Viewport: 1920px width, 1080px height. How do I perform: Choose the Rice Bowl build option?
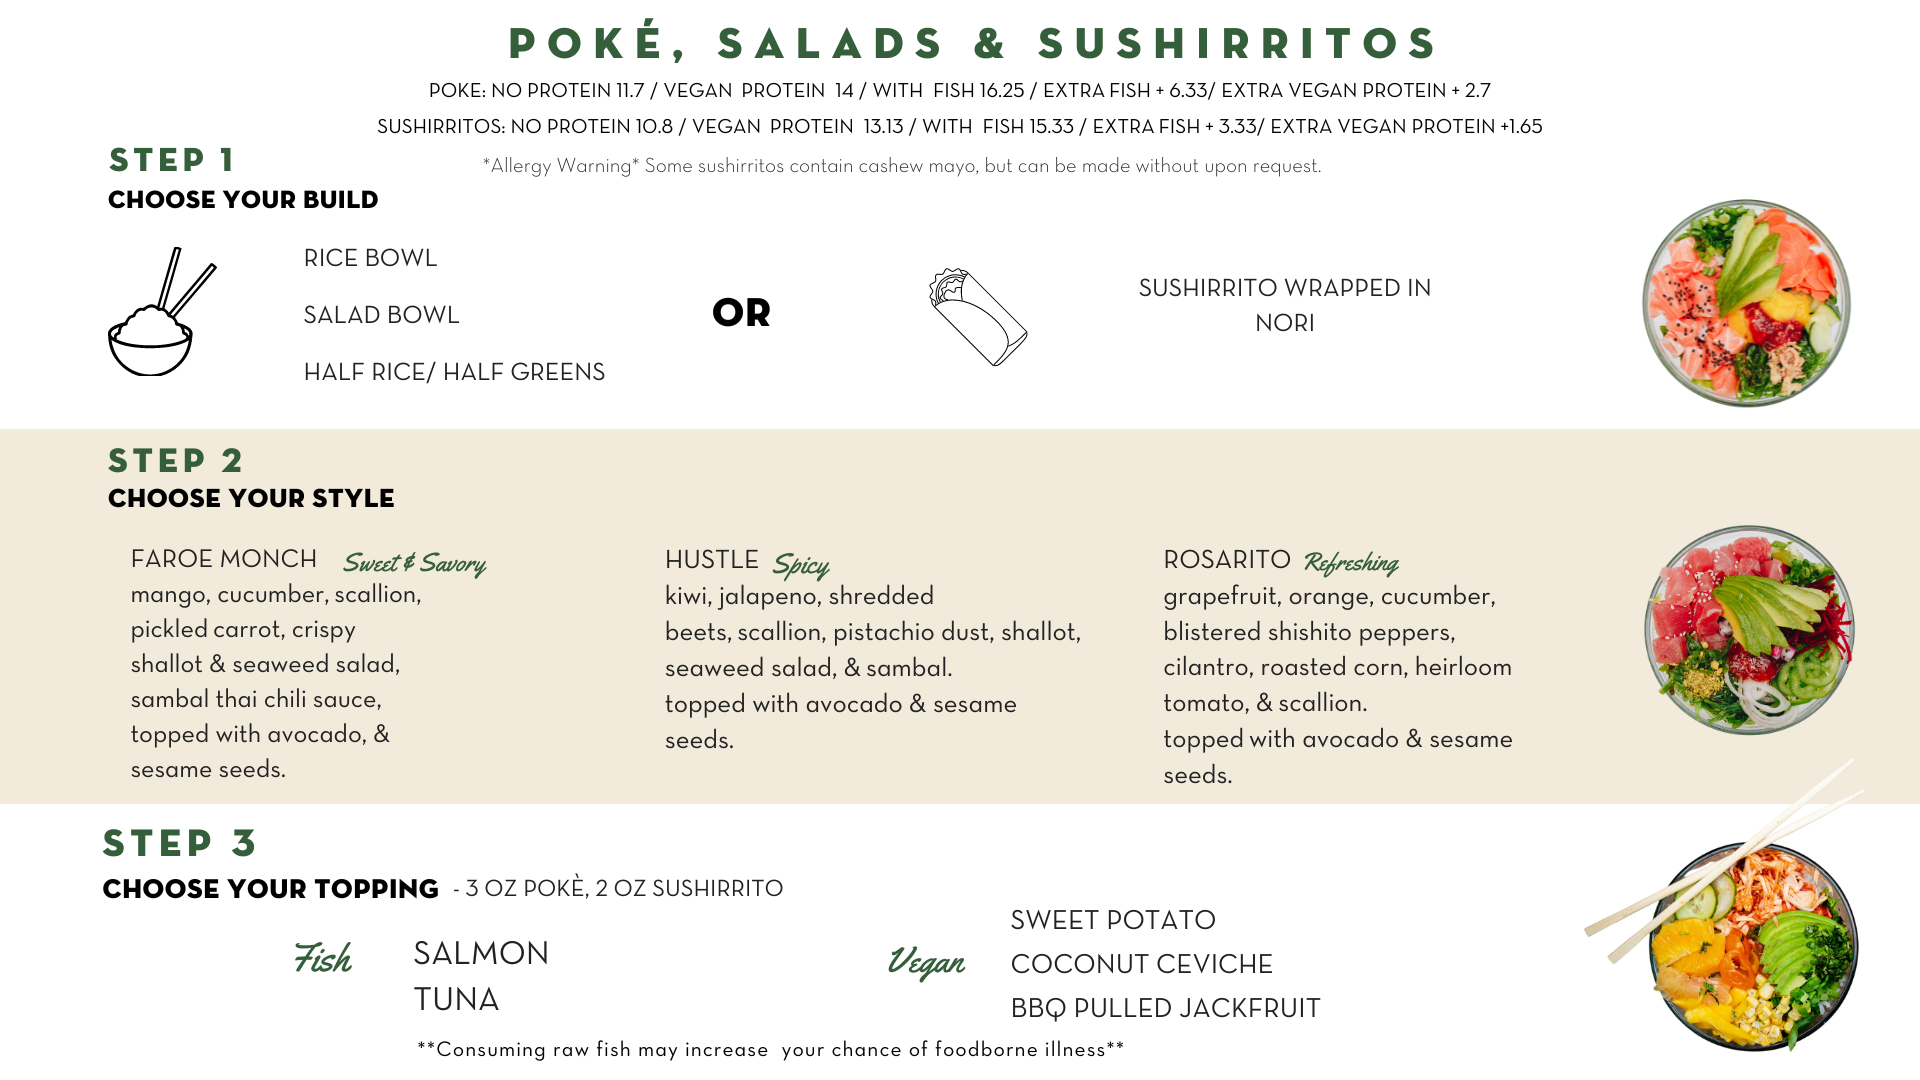370,258
